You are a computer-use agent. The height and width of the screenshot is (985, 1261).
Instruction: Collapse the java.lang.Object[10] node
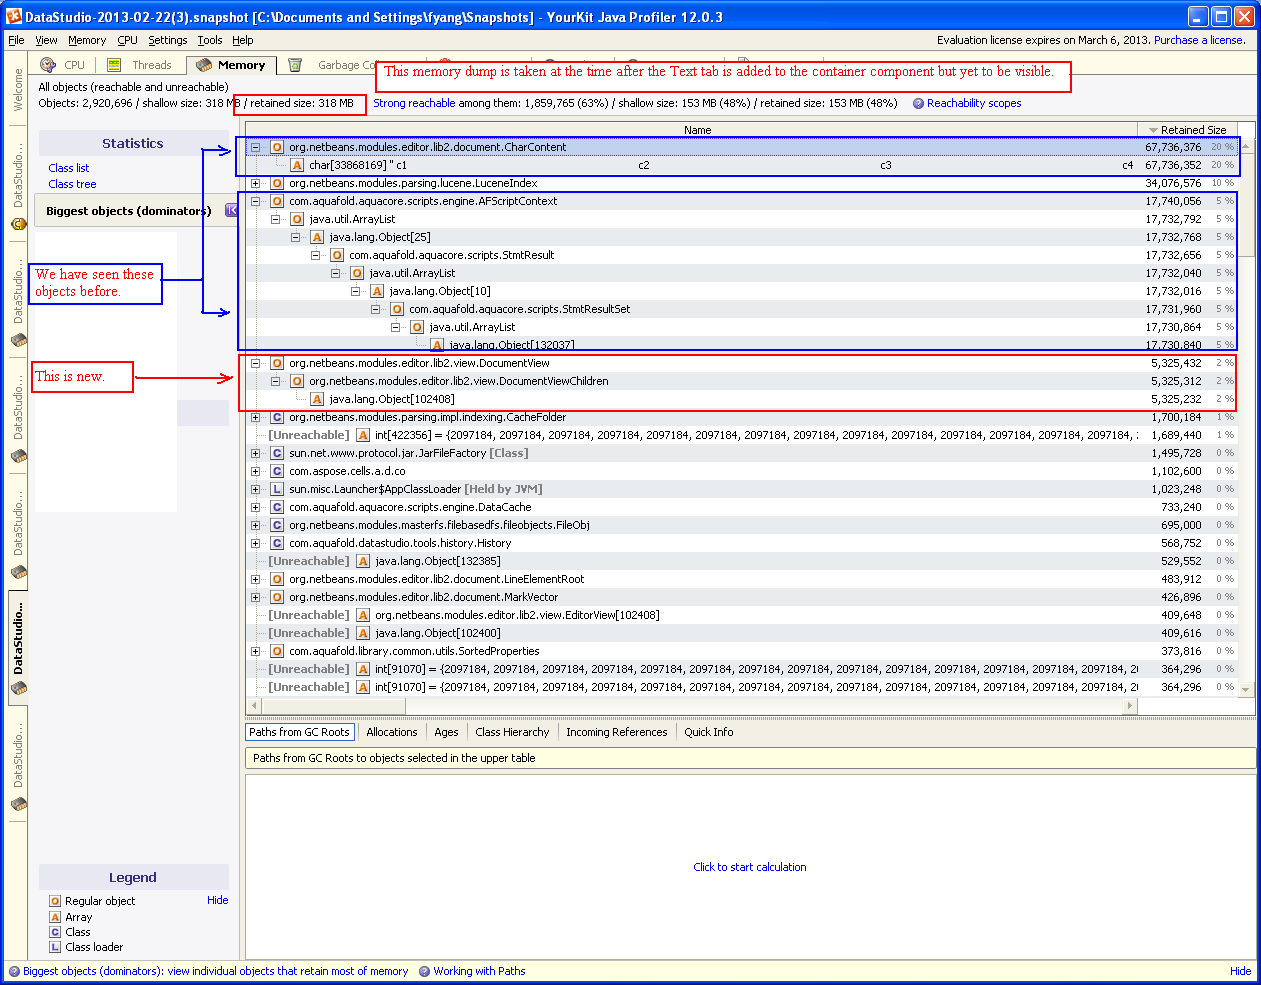(356, 291)
